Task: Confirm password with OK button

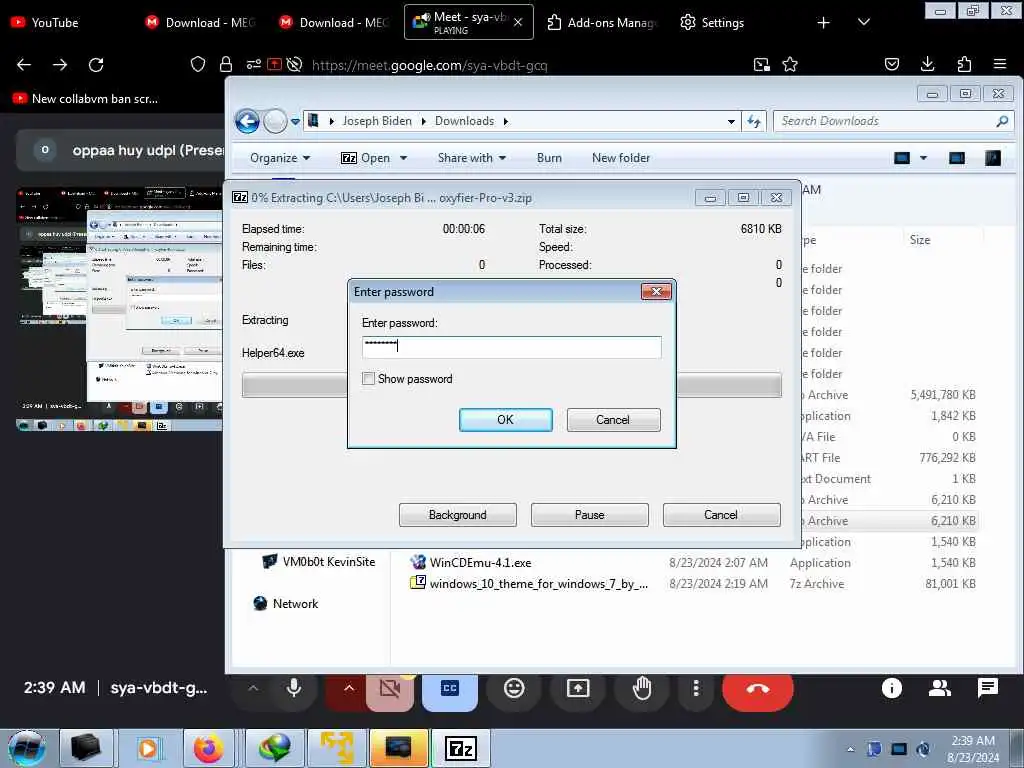Action: (x=505, y=420)
